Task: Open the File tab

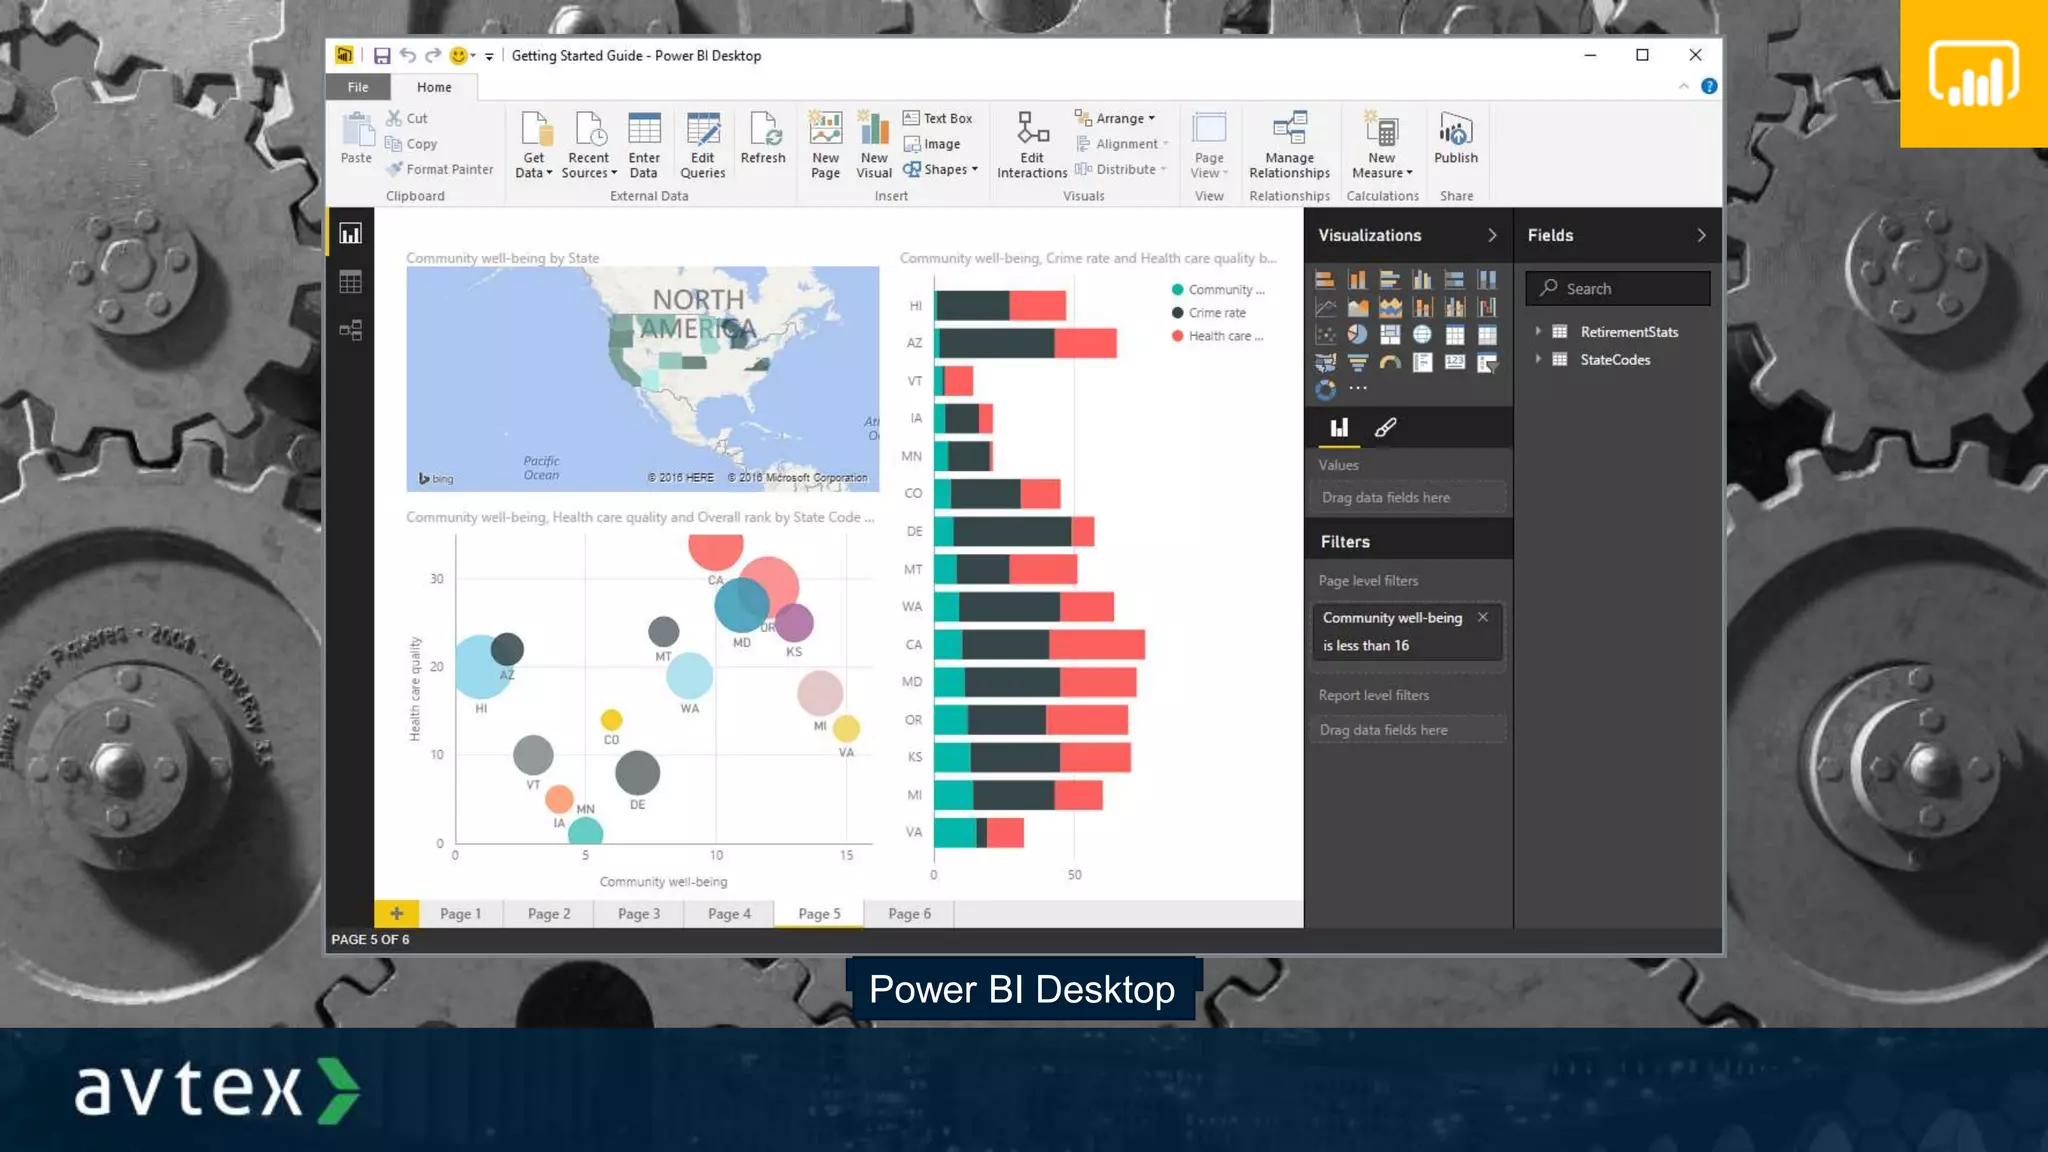Action: [x=357, y=87]
